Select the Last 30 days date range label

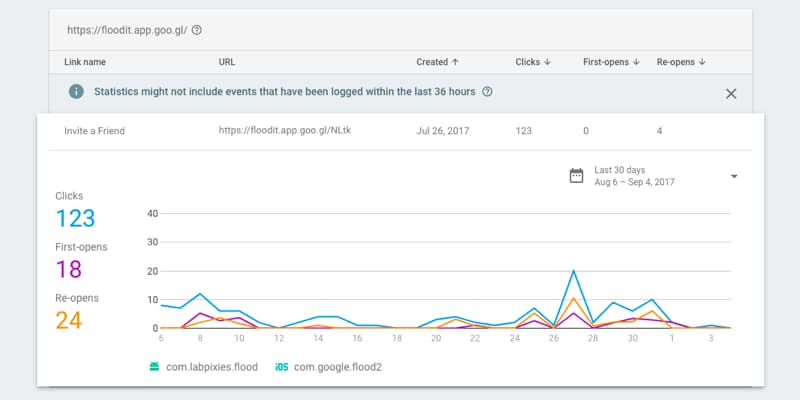pyautogui.click(x=620, y=170)
